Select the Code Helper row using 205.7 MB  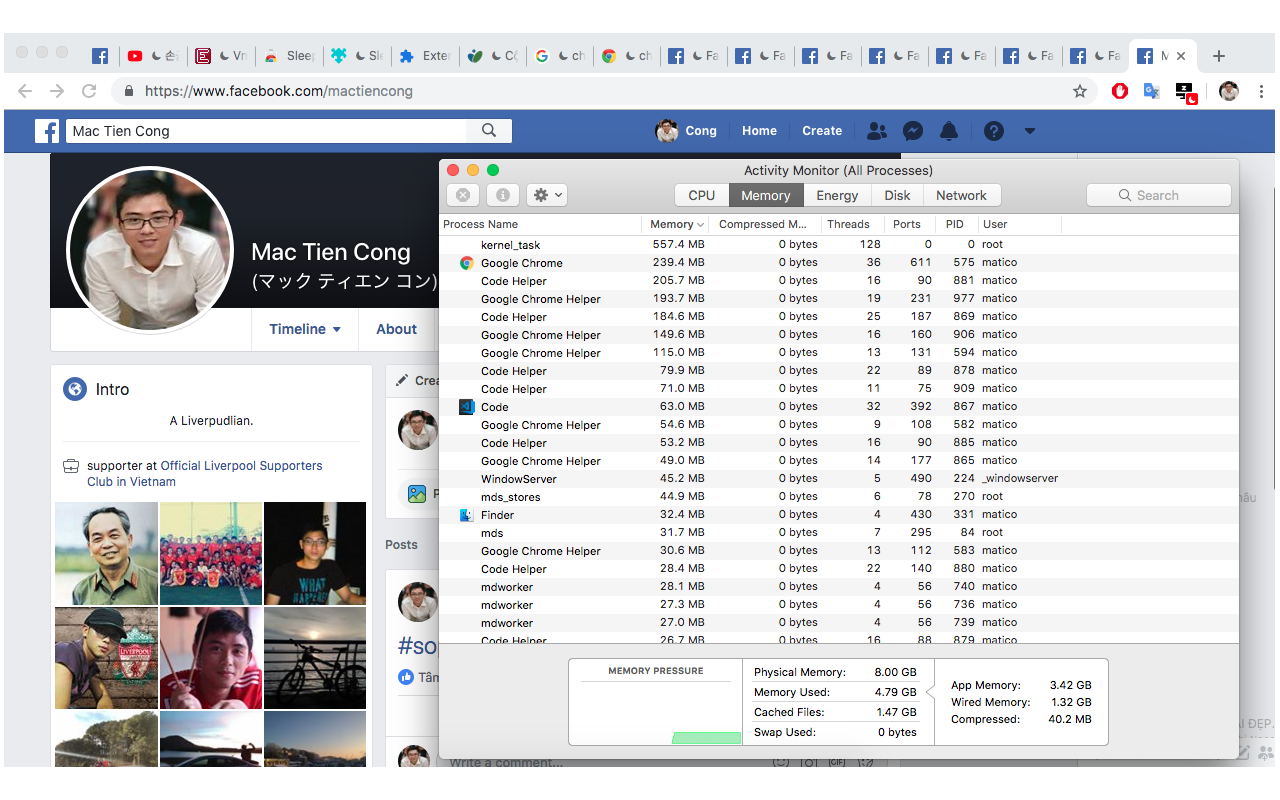pos(839,281)
